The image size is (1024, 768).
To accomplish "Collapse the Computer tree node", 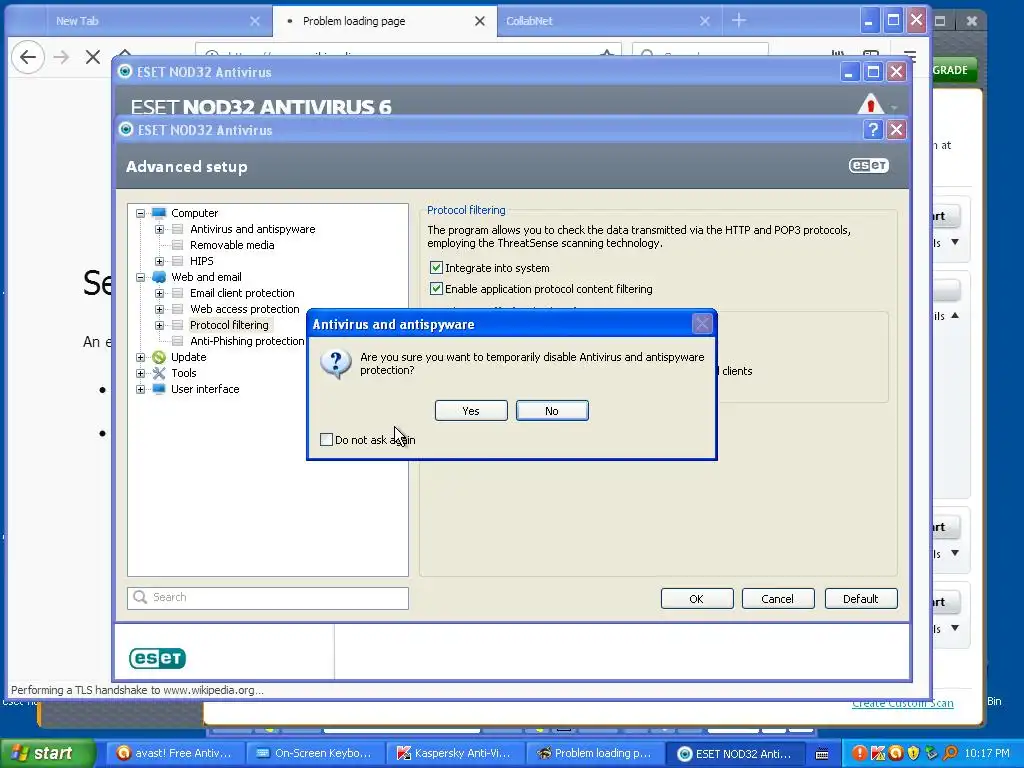I will pyautogui.click(x=140, y=213).
